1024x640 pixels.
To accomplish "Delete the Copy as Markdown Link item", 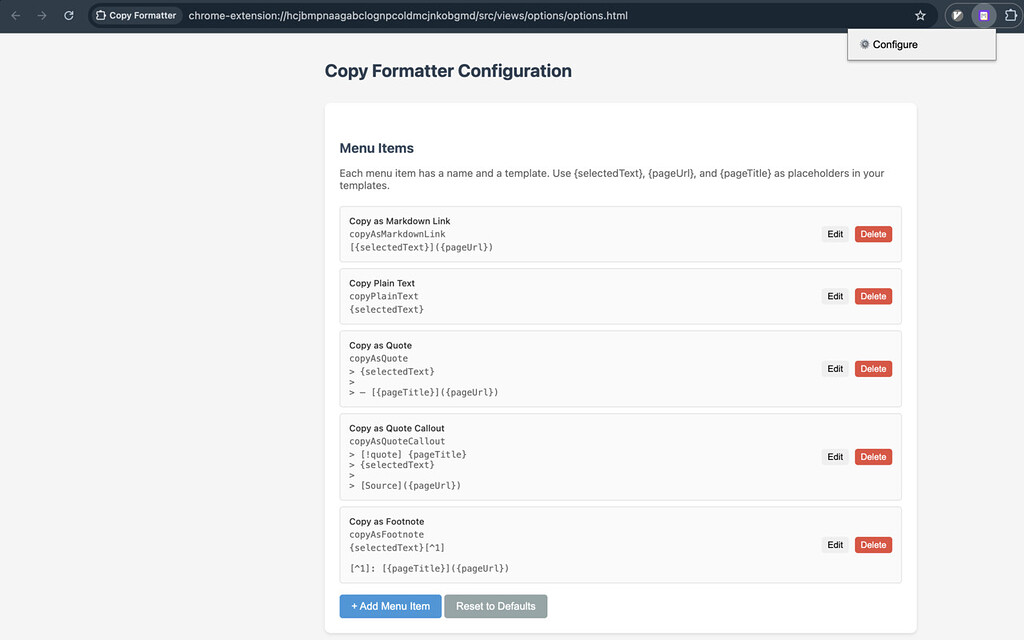I will click(872, 233).
